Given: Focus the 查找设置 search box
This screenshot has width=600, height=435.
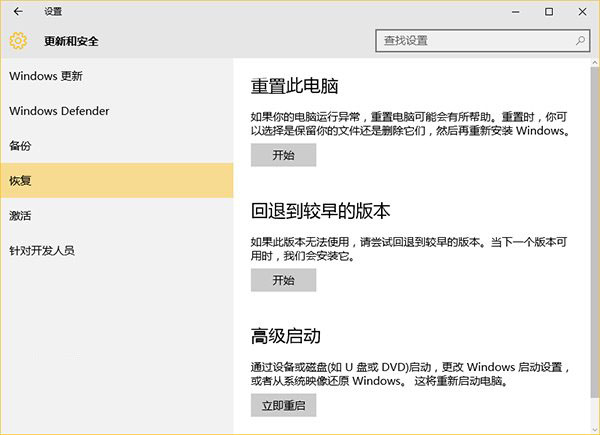Looking at the screenshot, I should click(472, 41).
